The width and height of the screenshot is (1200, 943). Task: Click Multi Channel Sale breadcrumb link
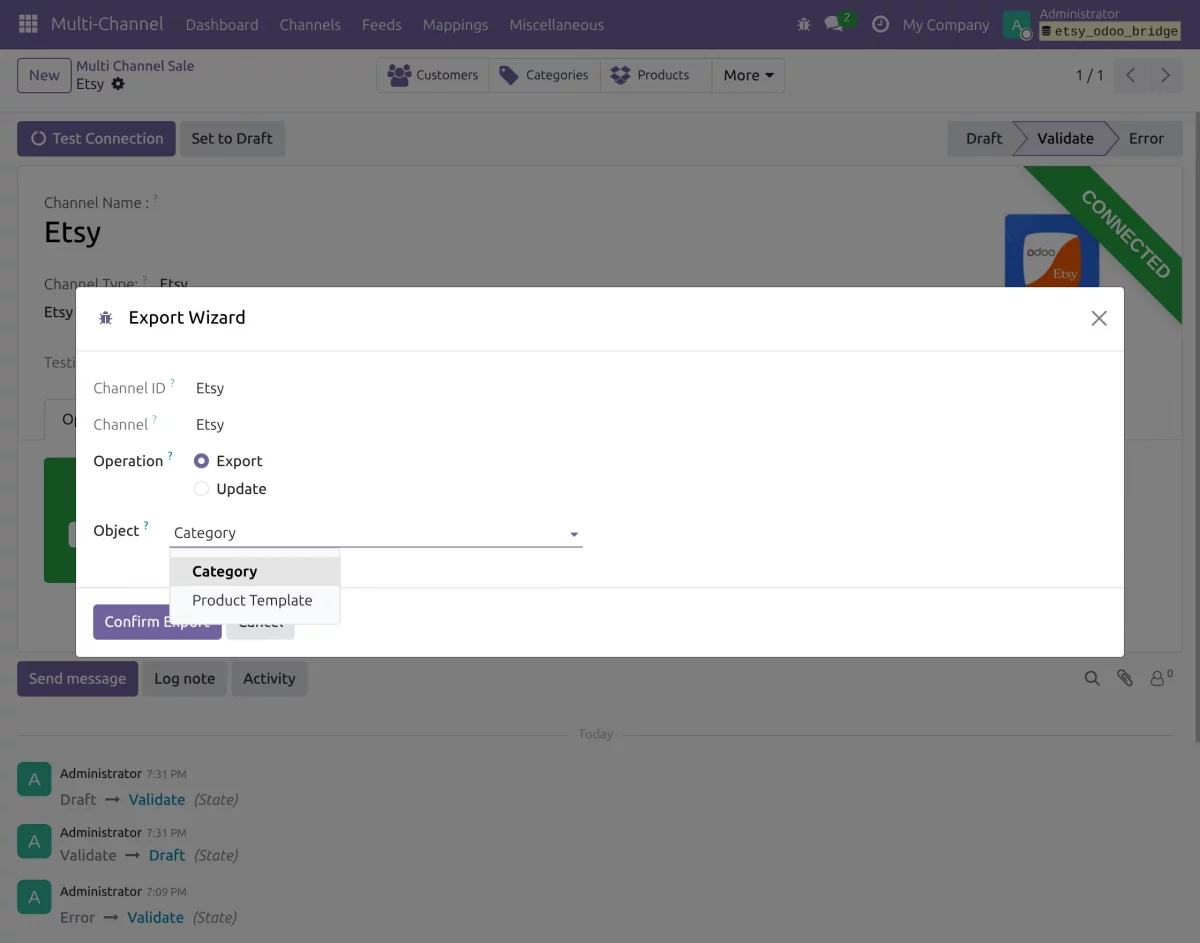click(135, 66)
